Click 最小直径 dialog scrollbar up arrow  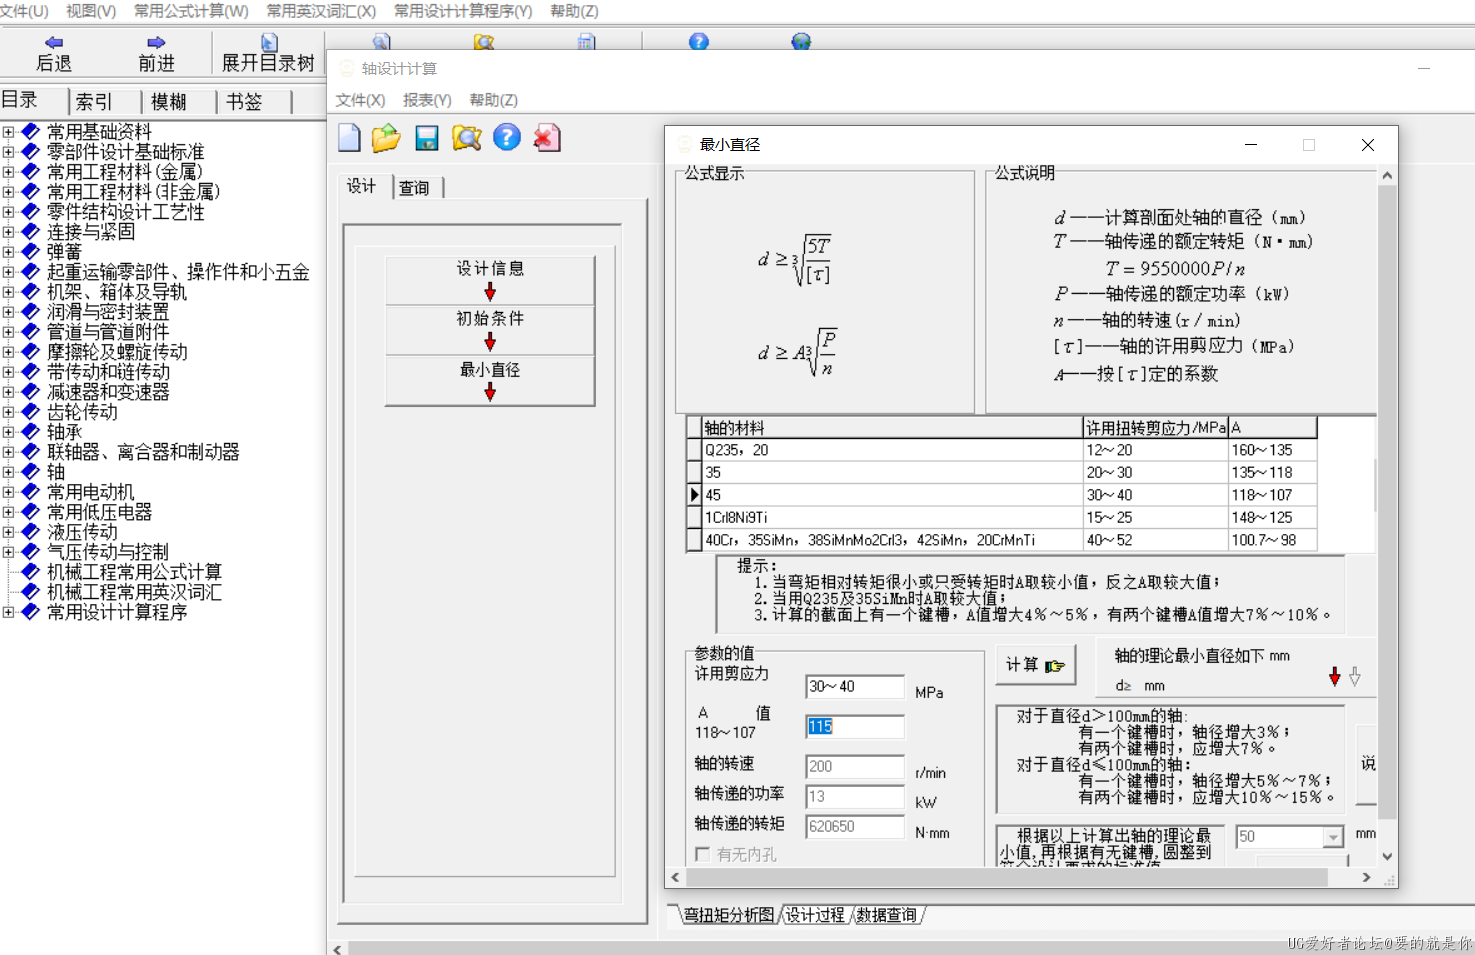(x=1387, y=175)
